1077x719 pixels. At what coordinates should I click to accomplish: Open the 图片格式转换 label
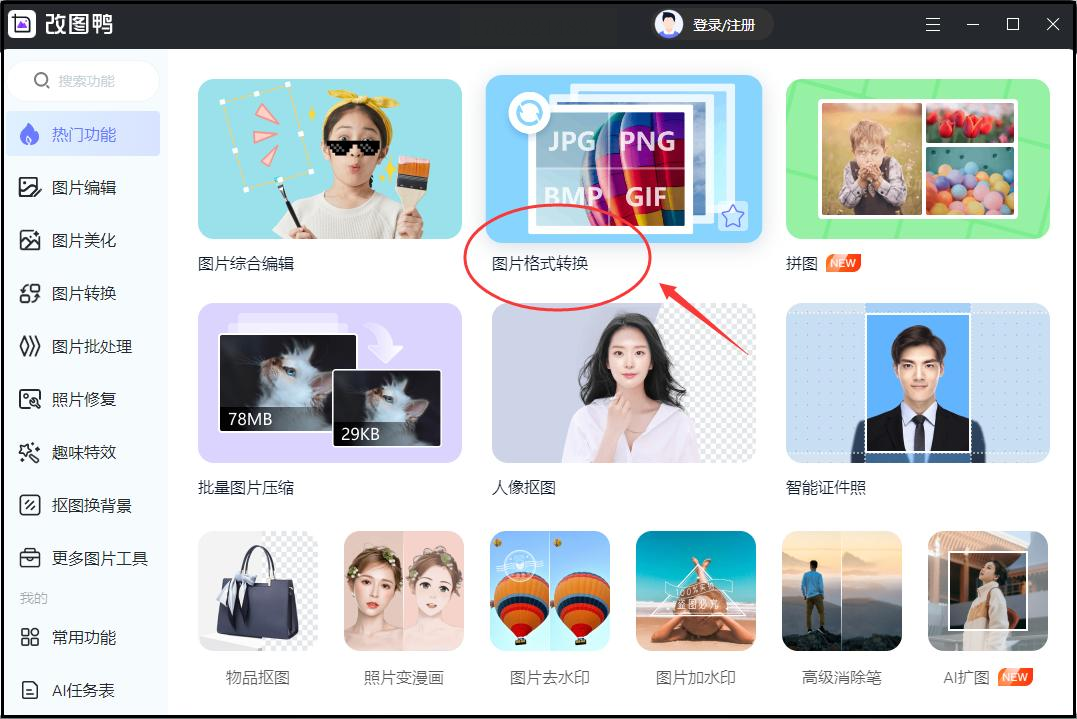pos(540,264)
